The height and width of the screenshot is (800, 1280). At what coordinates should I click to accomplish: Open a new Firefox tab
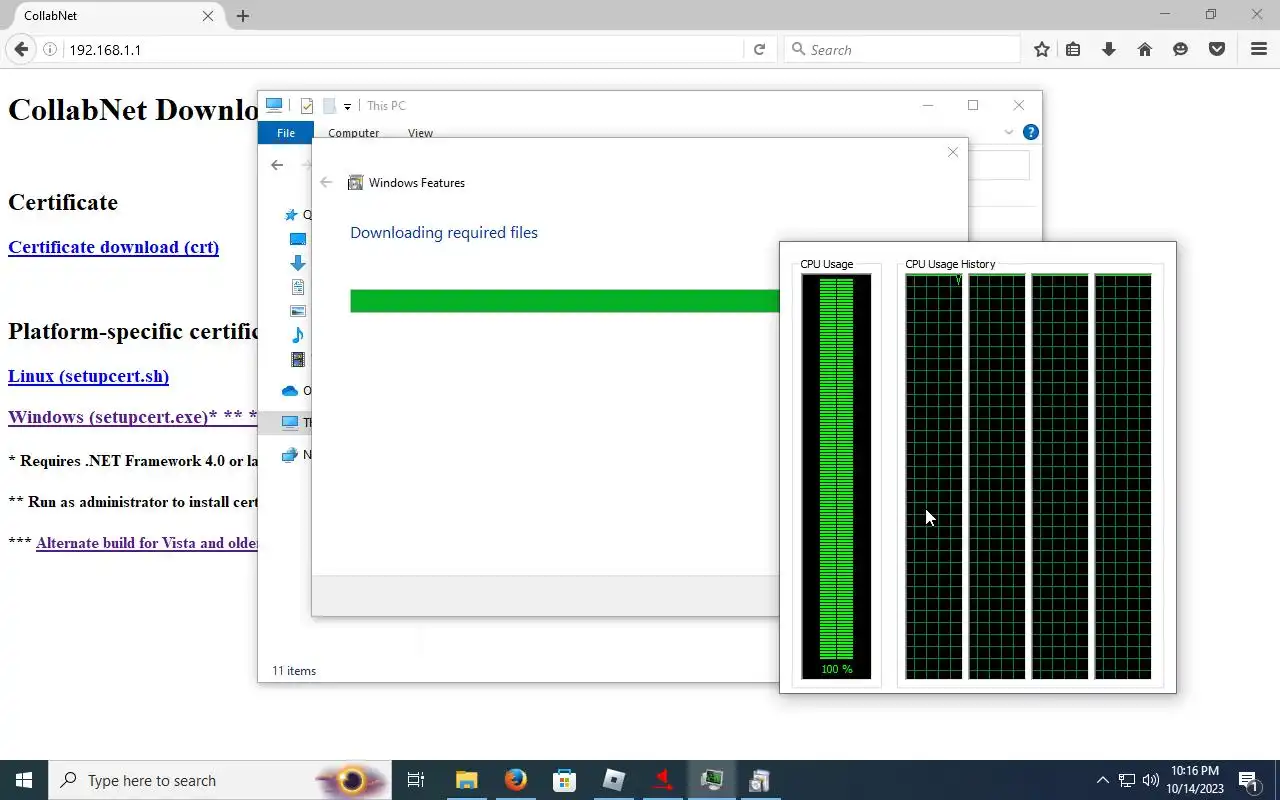click(x=242, y=16)
